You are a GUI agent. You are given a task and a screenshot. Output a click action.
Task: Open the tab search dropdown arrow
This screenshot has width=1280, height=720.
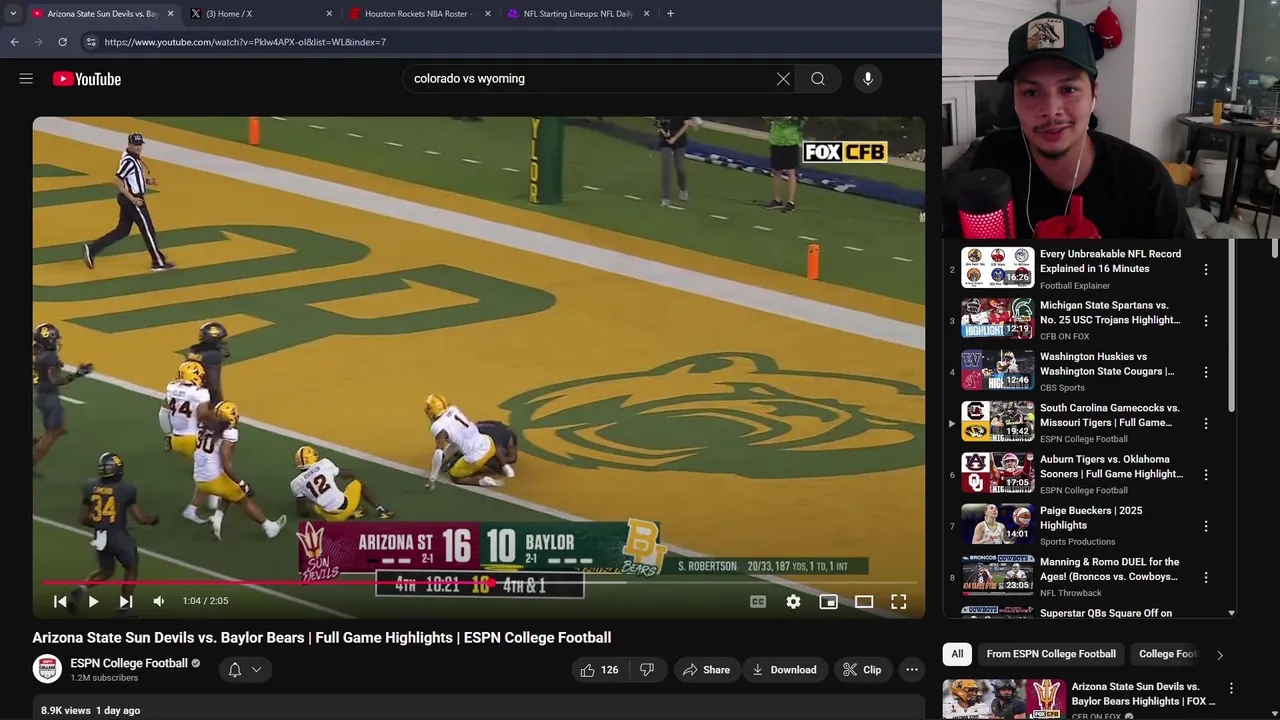(13, 14)
